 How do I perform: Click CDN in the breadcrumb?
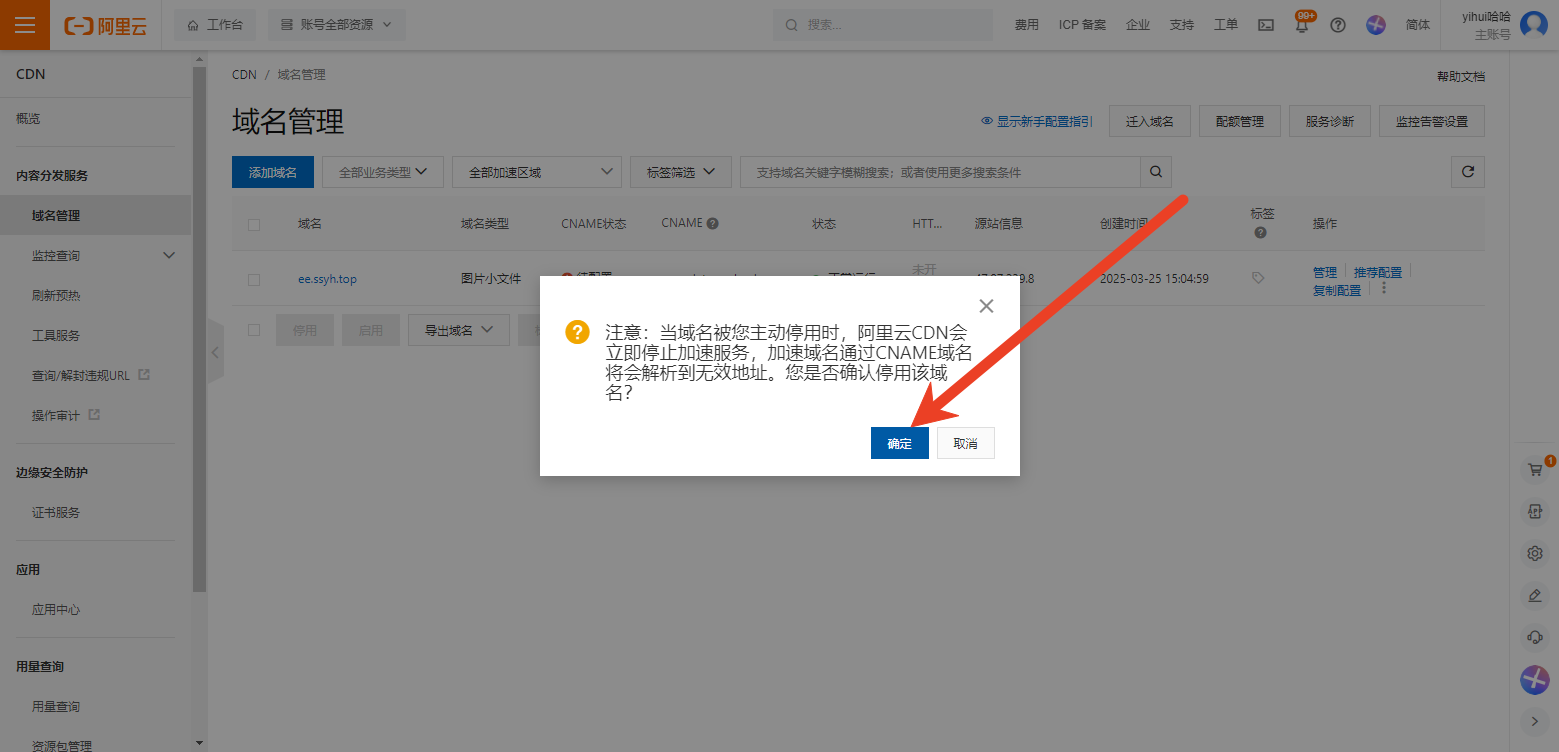coord(244,75)
